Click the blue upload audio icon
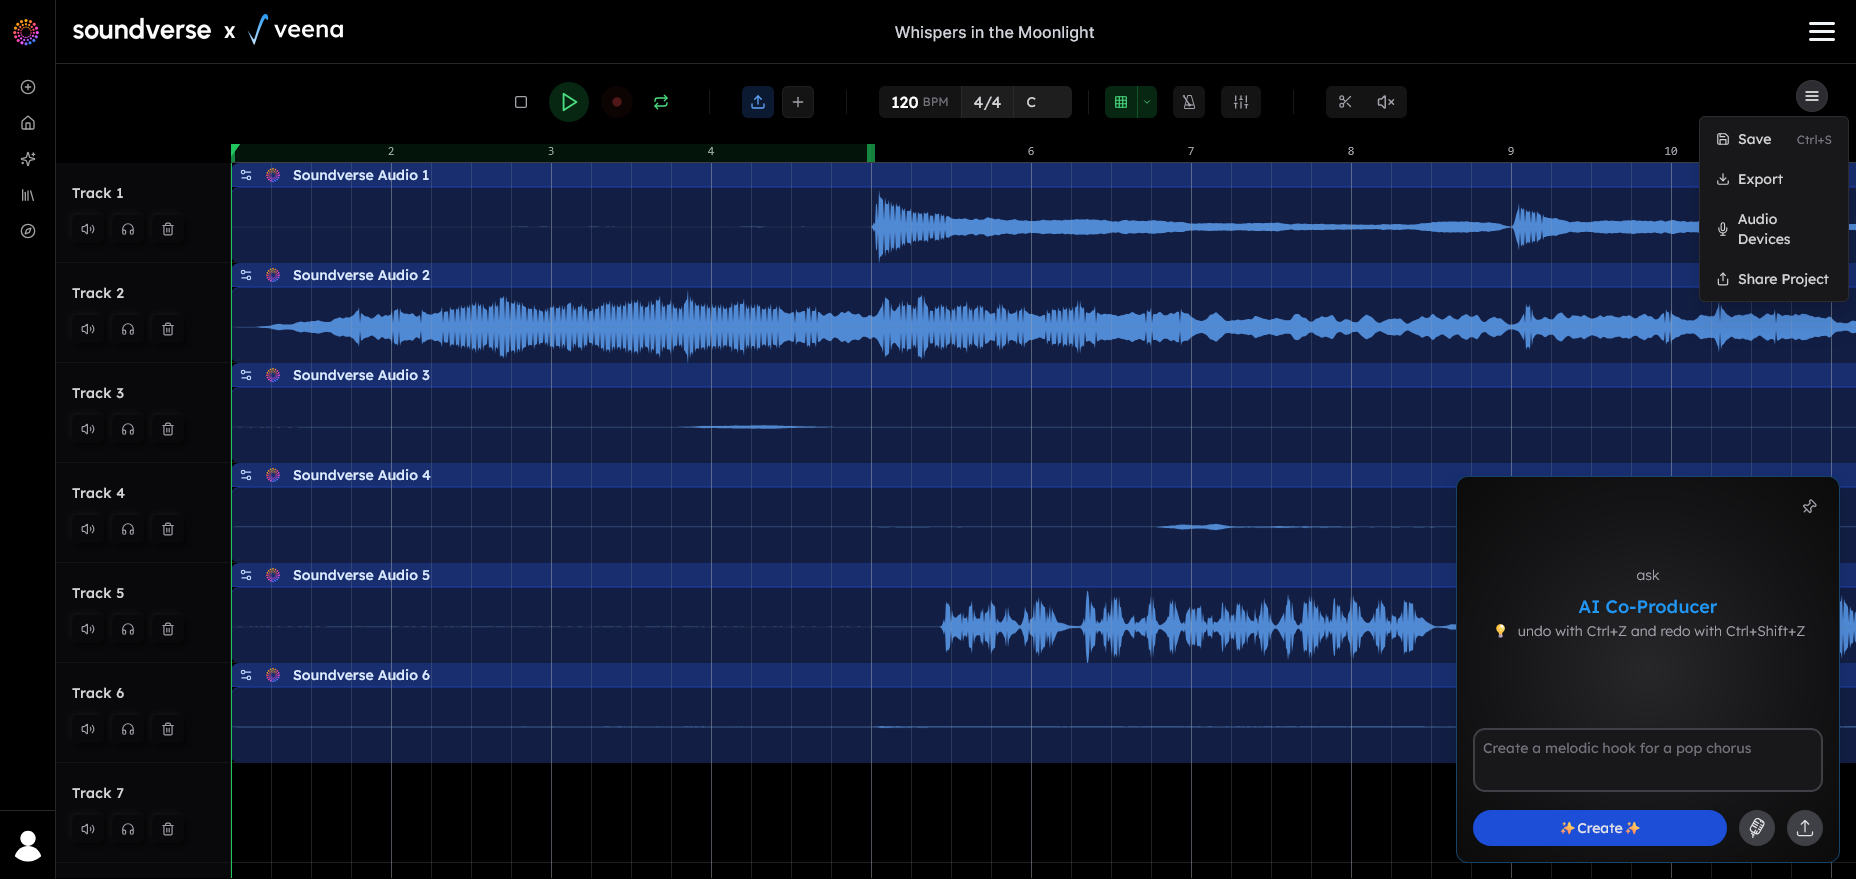 [758, 102]
